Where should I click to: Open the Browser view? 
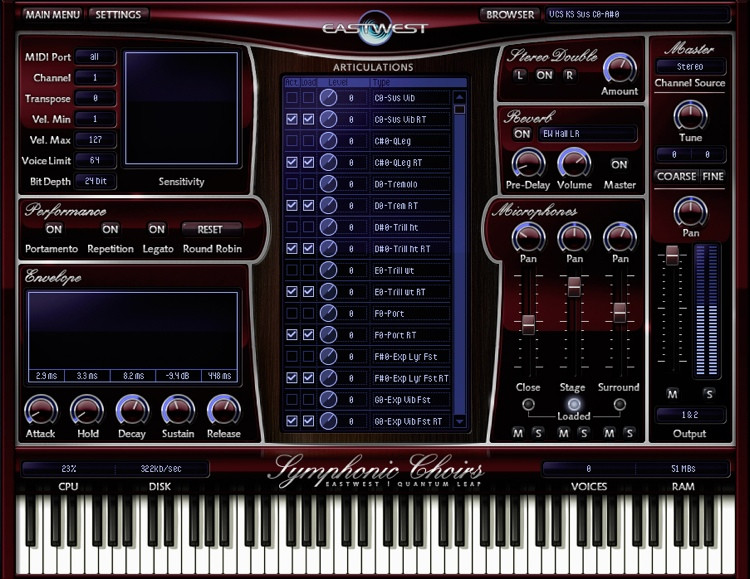[510, 15]
